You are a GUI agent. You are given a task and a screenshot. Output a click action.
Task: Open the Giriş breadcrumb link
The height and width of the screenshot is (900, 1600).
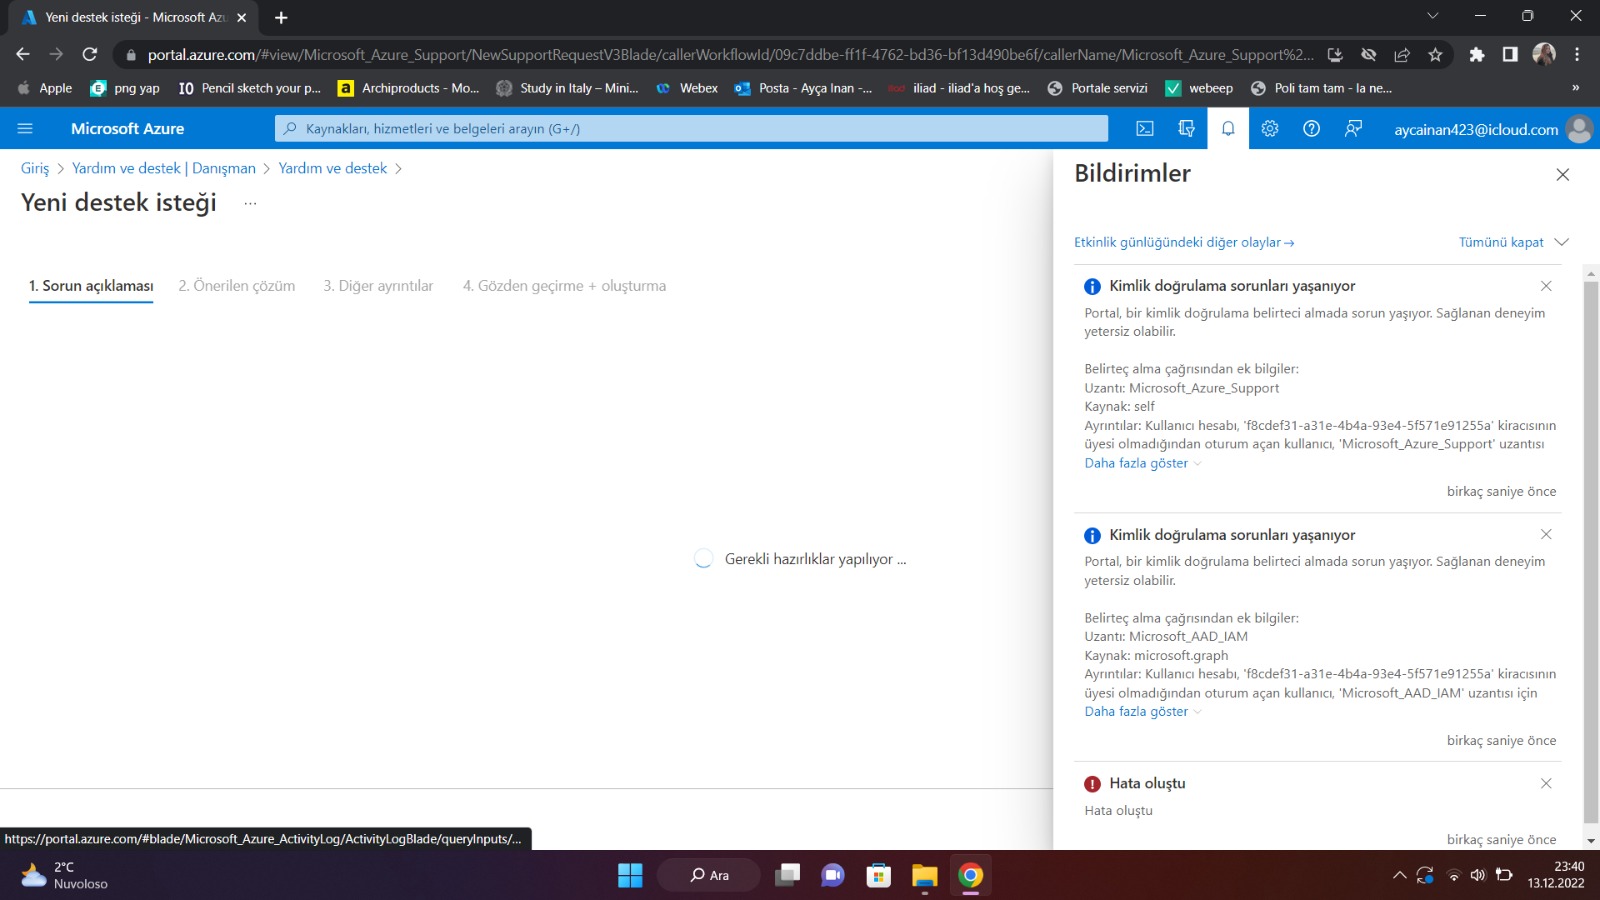35,168
